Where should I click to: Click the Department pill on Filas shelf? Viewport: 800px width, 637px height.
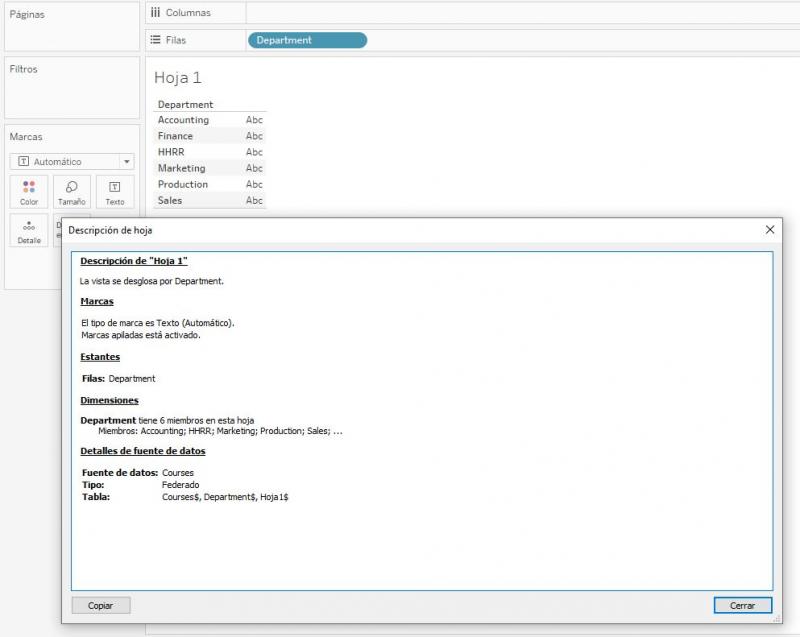(x=307, y=40)
